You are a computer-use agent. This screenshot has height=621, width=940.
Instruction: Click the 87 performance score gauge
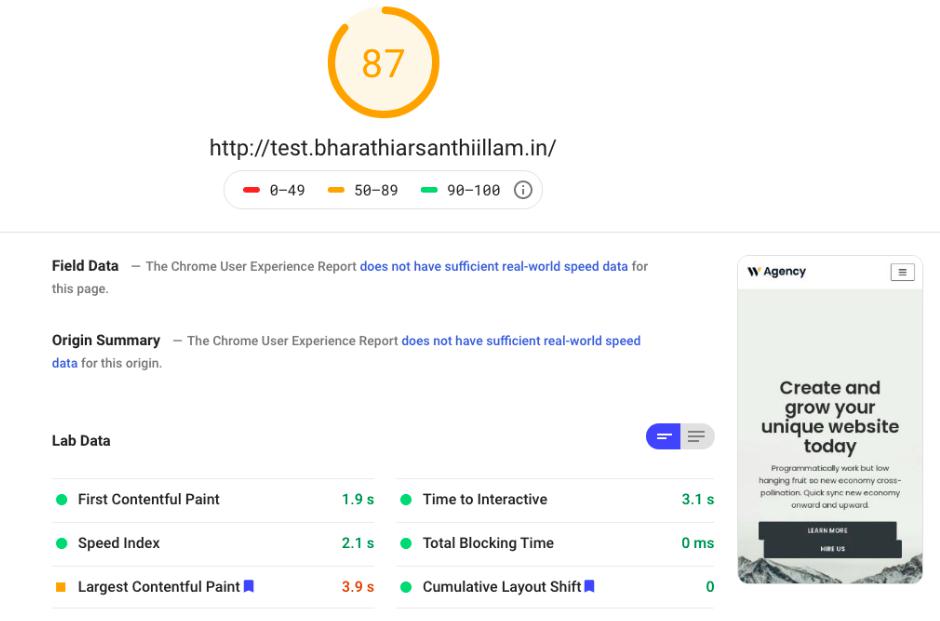pyautogui.click(x=383, y=63)
